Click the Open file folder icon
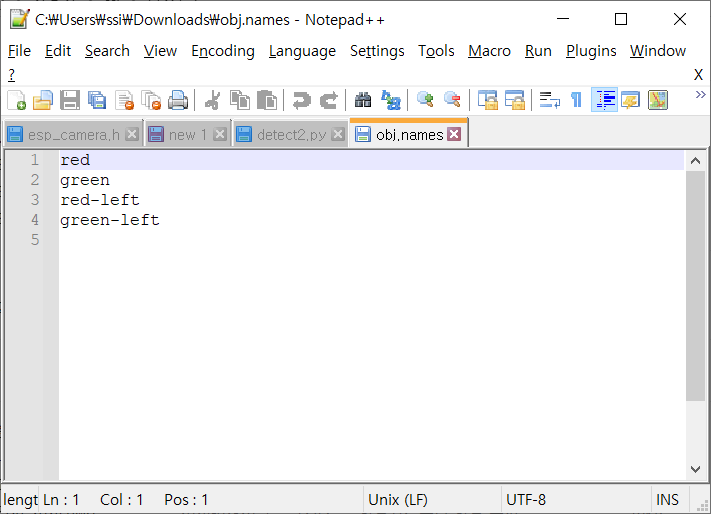The image size is (711, 514). [43, 100]
